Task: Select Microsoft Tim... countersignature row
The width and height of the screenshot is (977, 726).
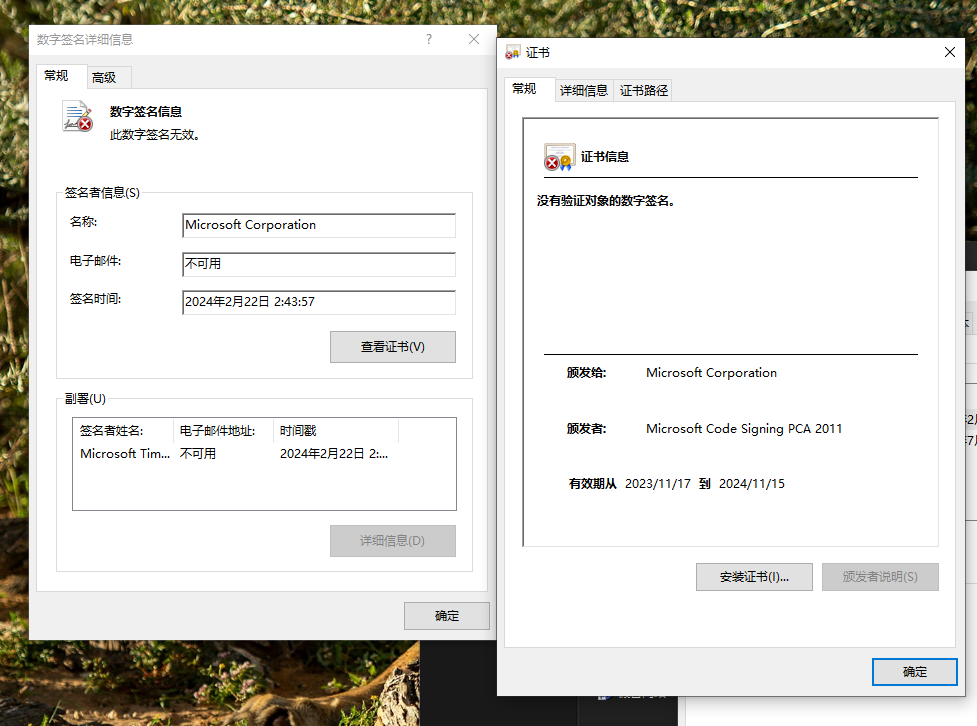Action: pos(264,454)
